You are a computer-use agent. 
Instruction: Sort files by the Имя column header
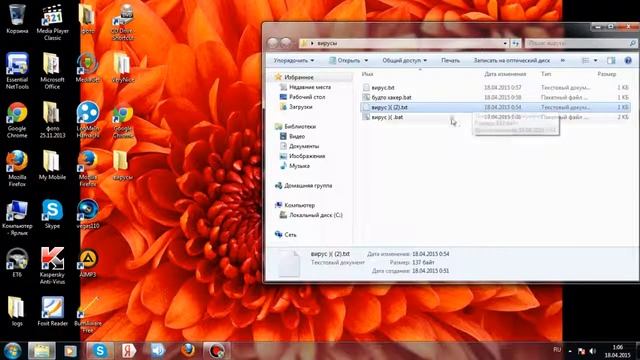tap(367, 74)
